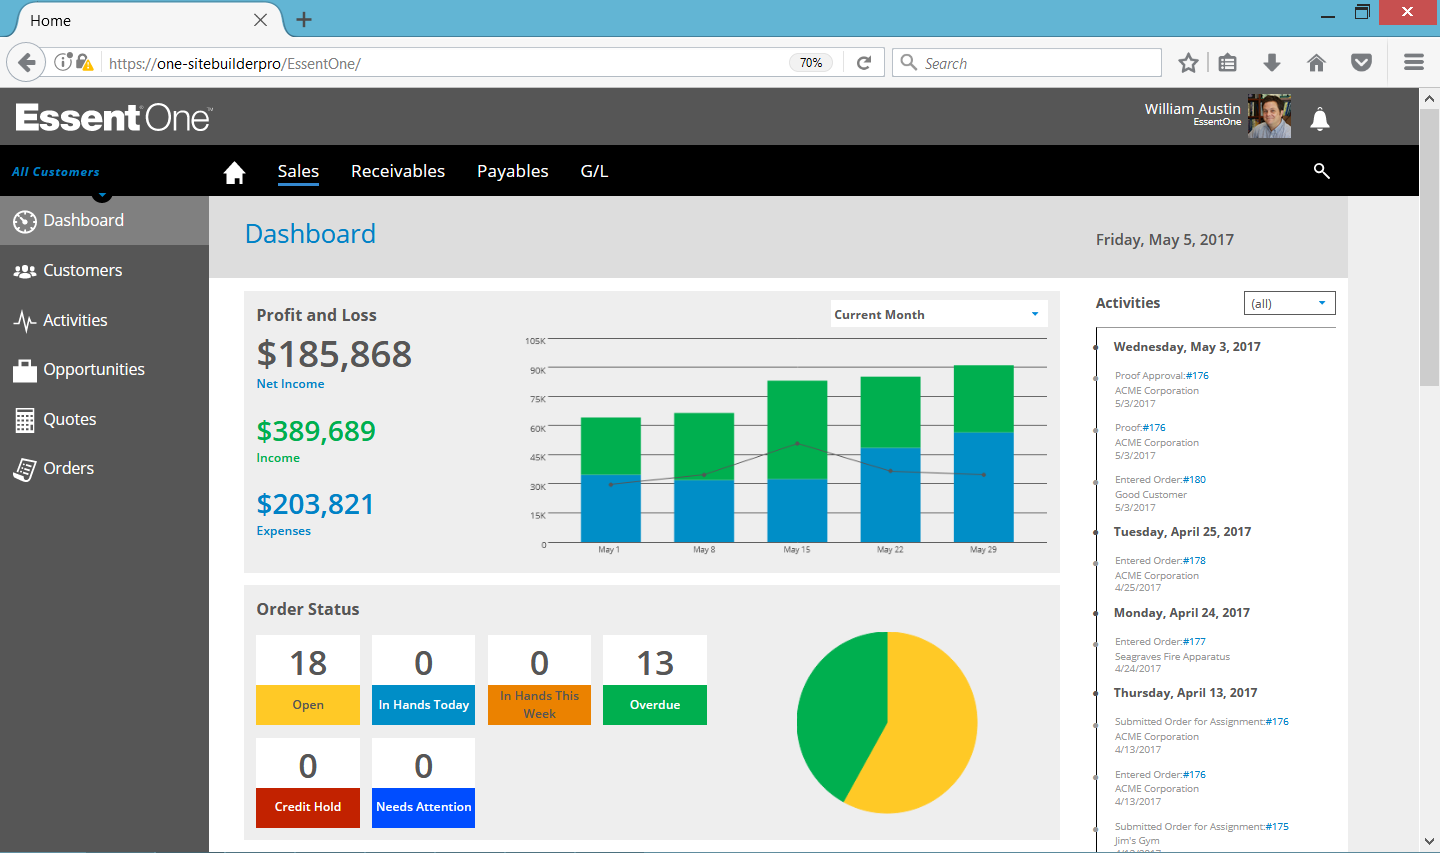Click the Expenses label

(x=283, y=531)
